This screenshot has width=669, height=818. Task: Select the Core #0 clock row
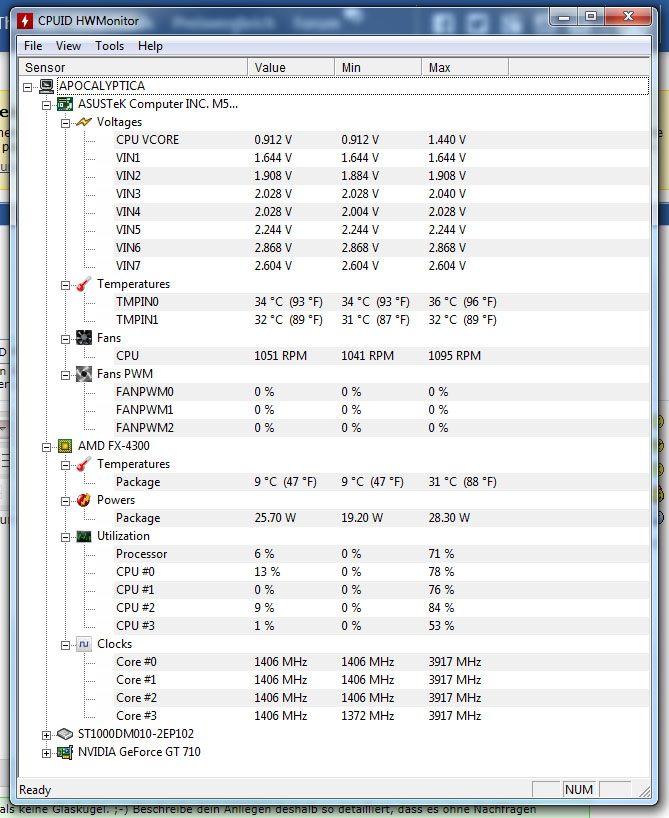381,662
